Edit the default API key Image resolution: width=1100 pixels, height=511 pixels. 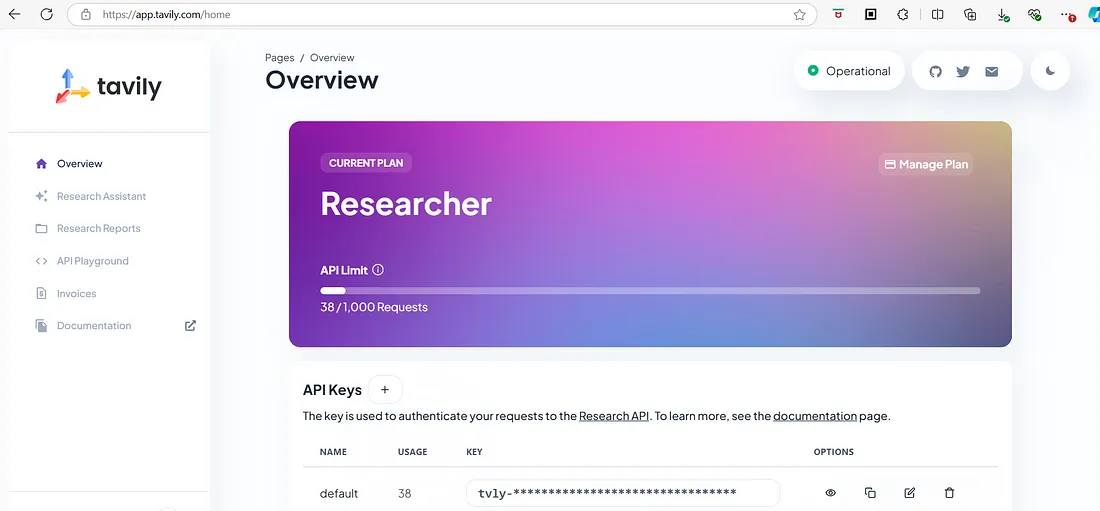pyautogui.click(x=910, y=493)
